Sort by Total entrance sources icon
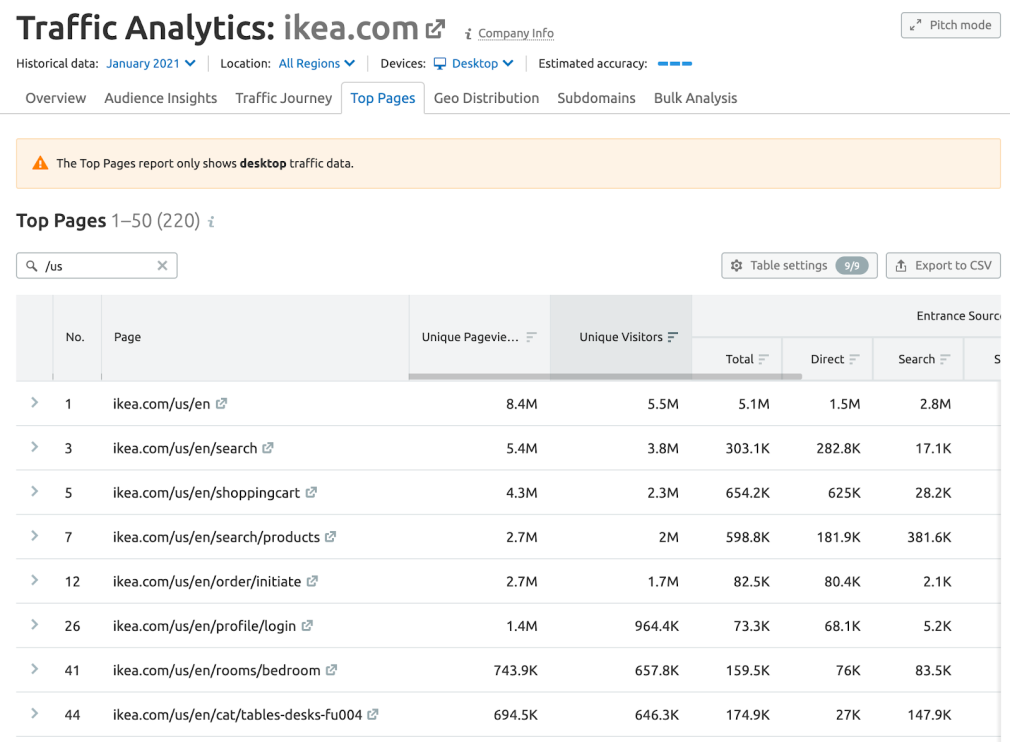This screenshot has height=742, width=1010. click(764, 359)
